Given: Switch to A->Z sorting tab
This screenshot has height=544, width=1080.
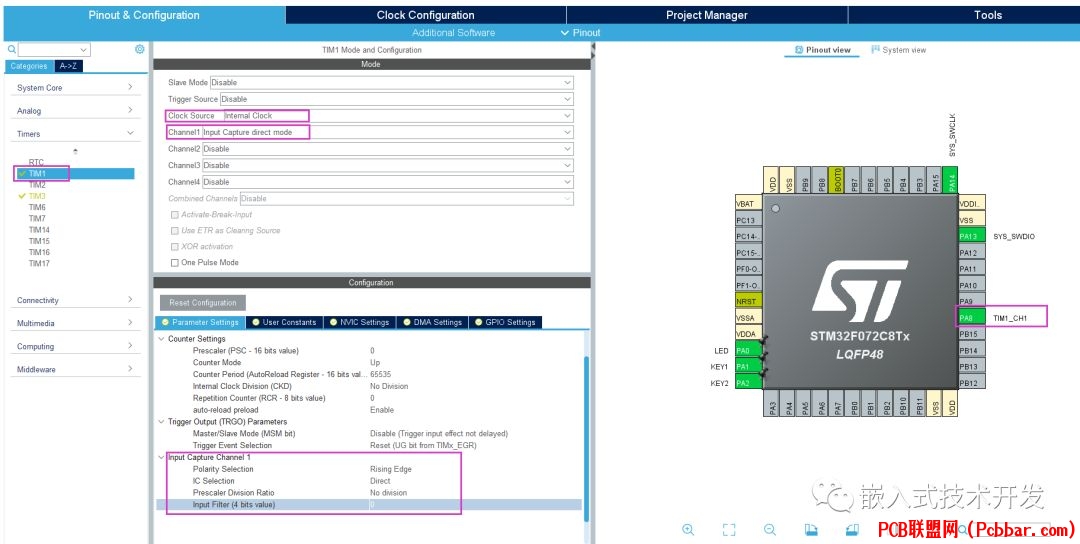Looking at the screenshot, I should (x=68, y=66).
